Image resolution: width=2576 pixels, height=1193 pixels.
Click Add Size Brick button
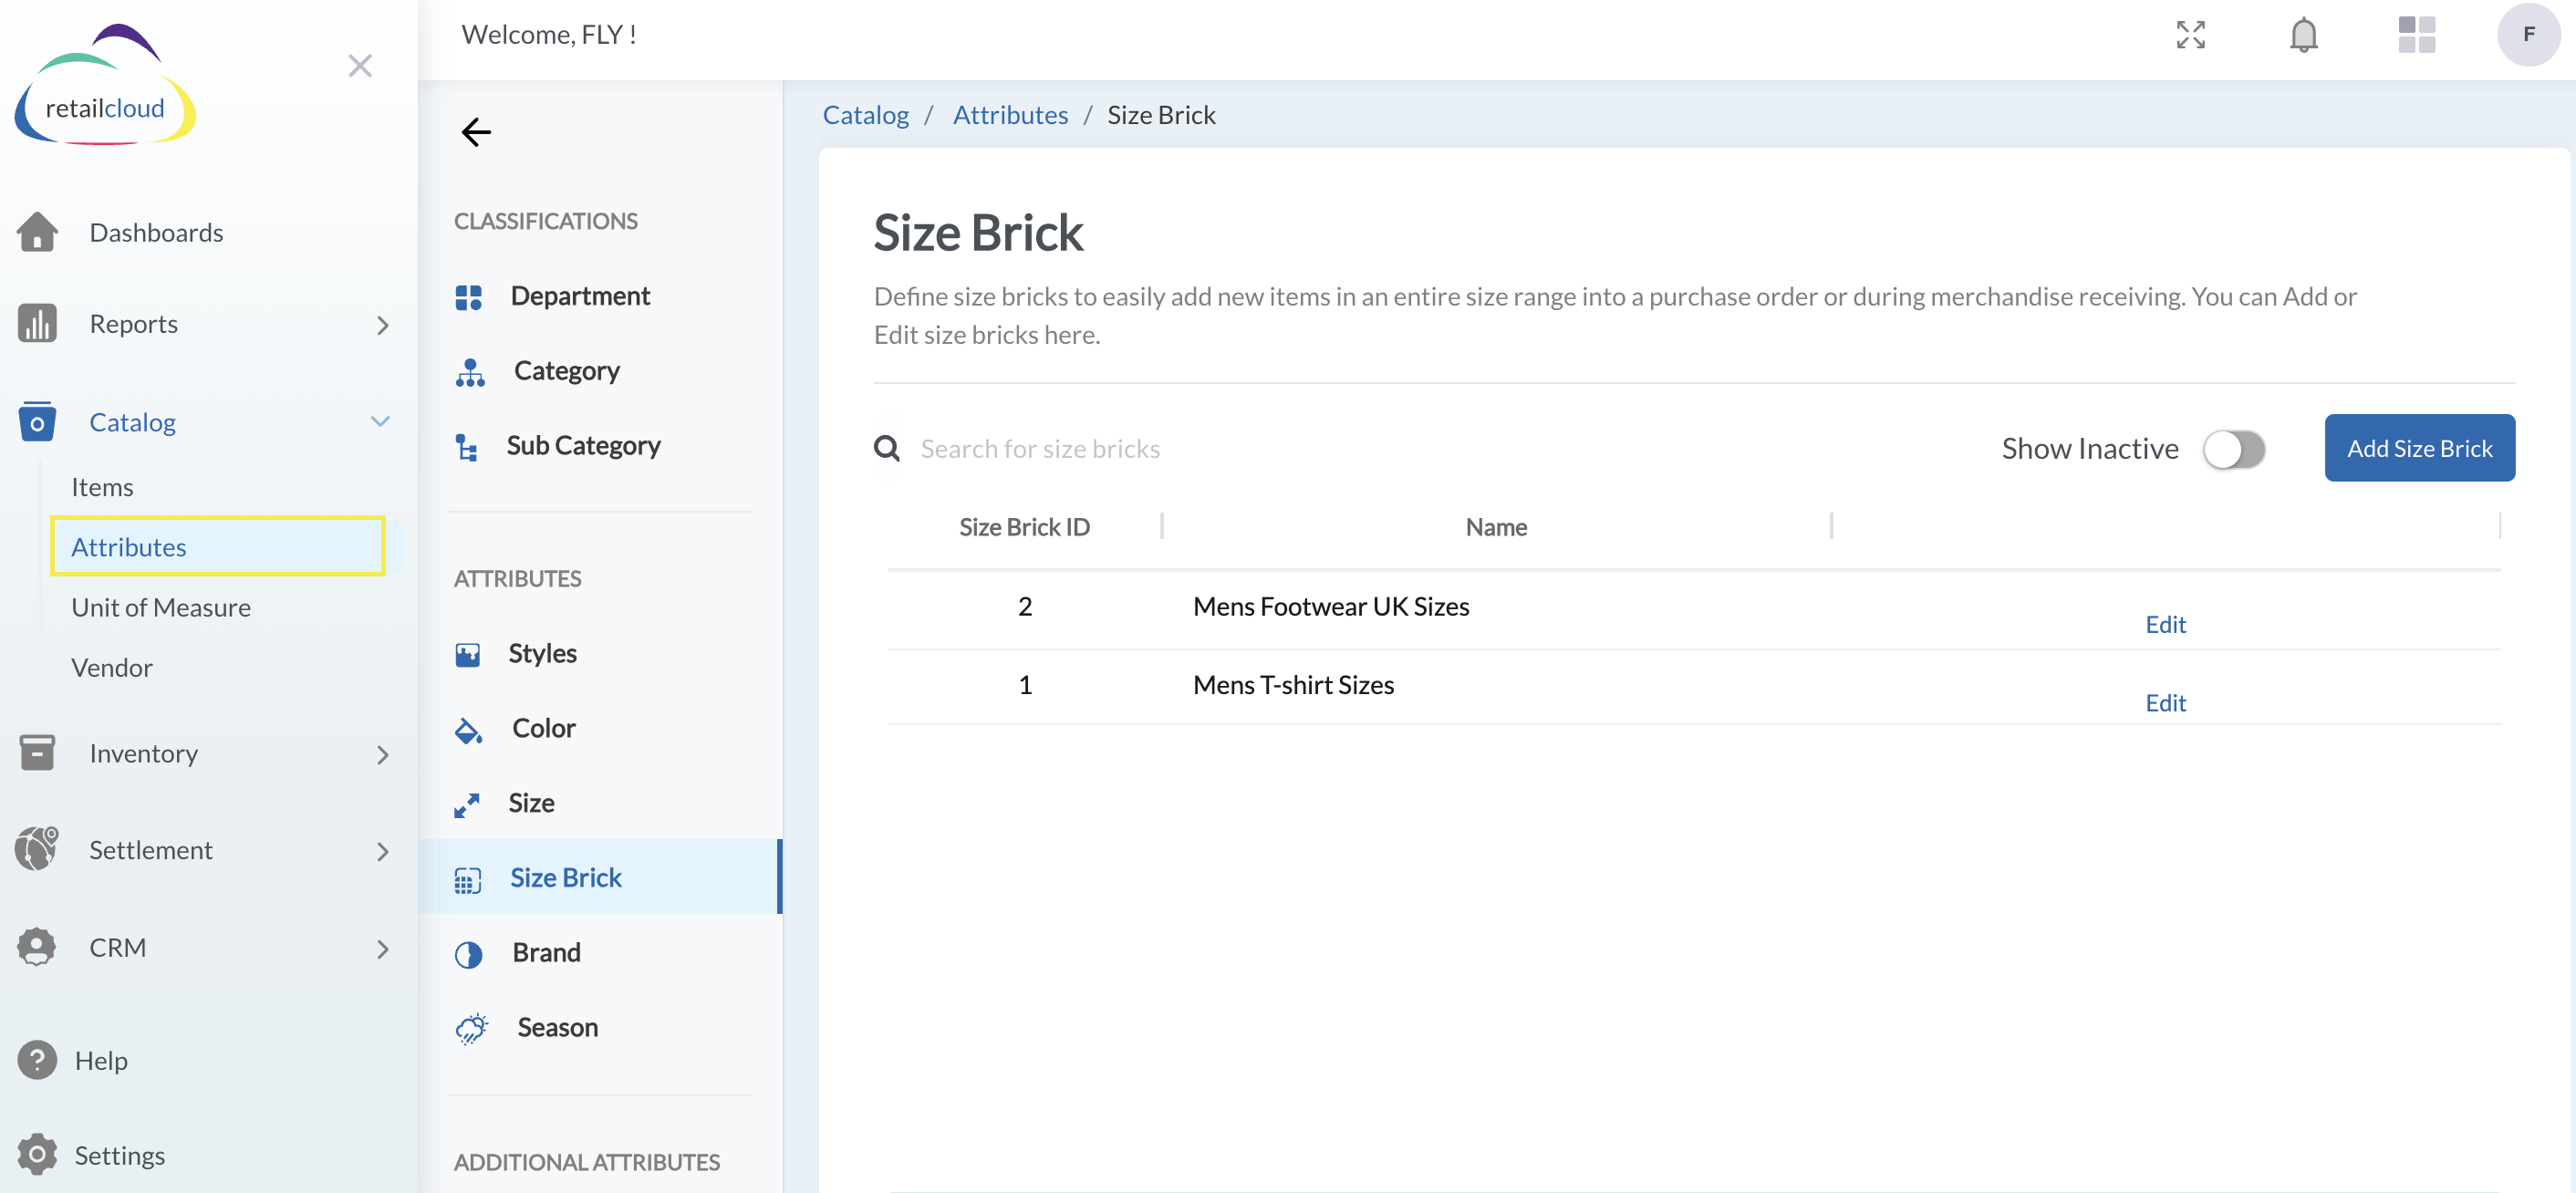click(2418, 448)
